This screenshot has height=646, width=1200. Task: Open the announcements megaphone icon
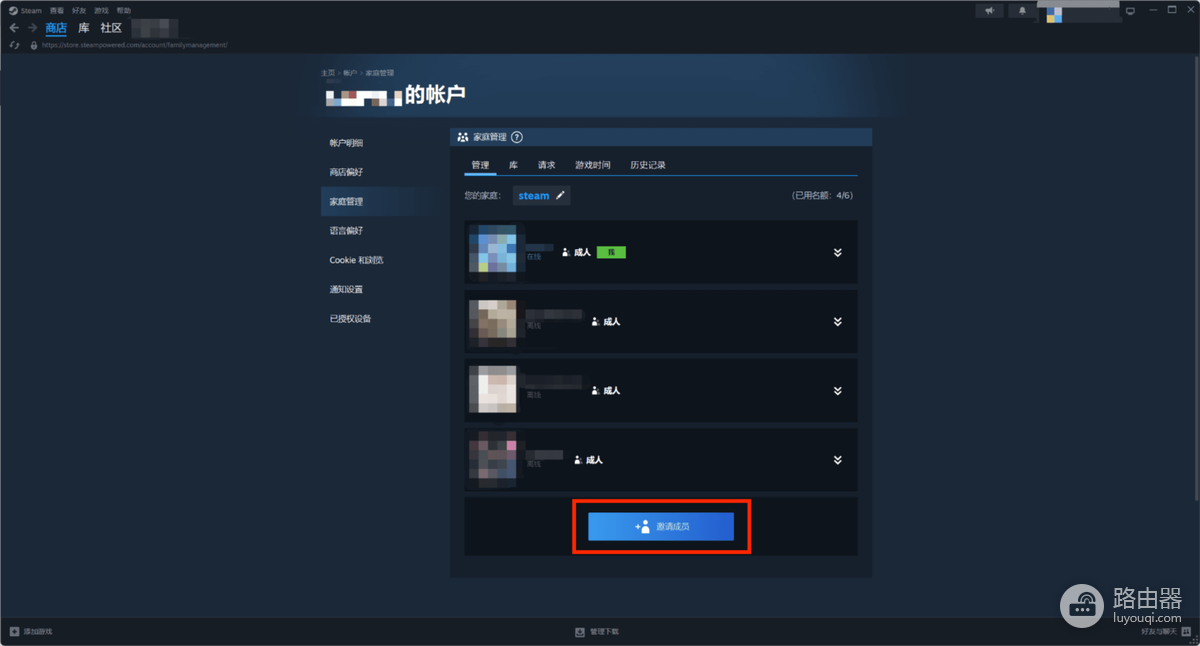pos(989,10)
